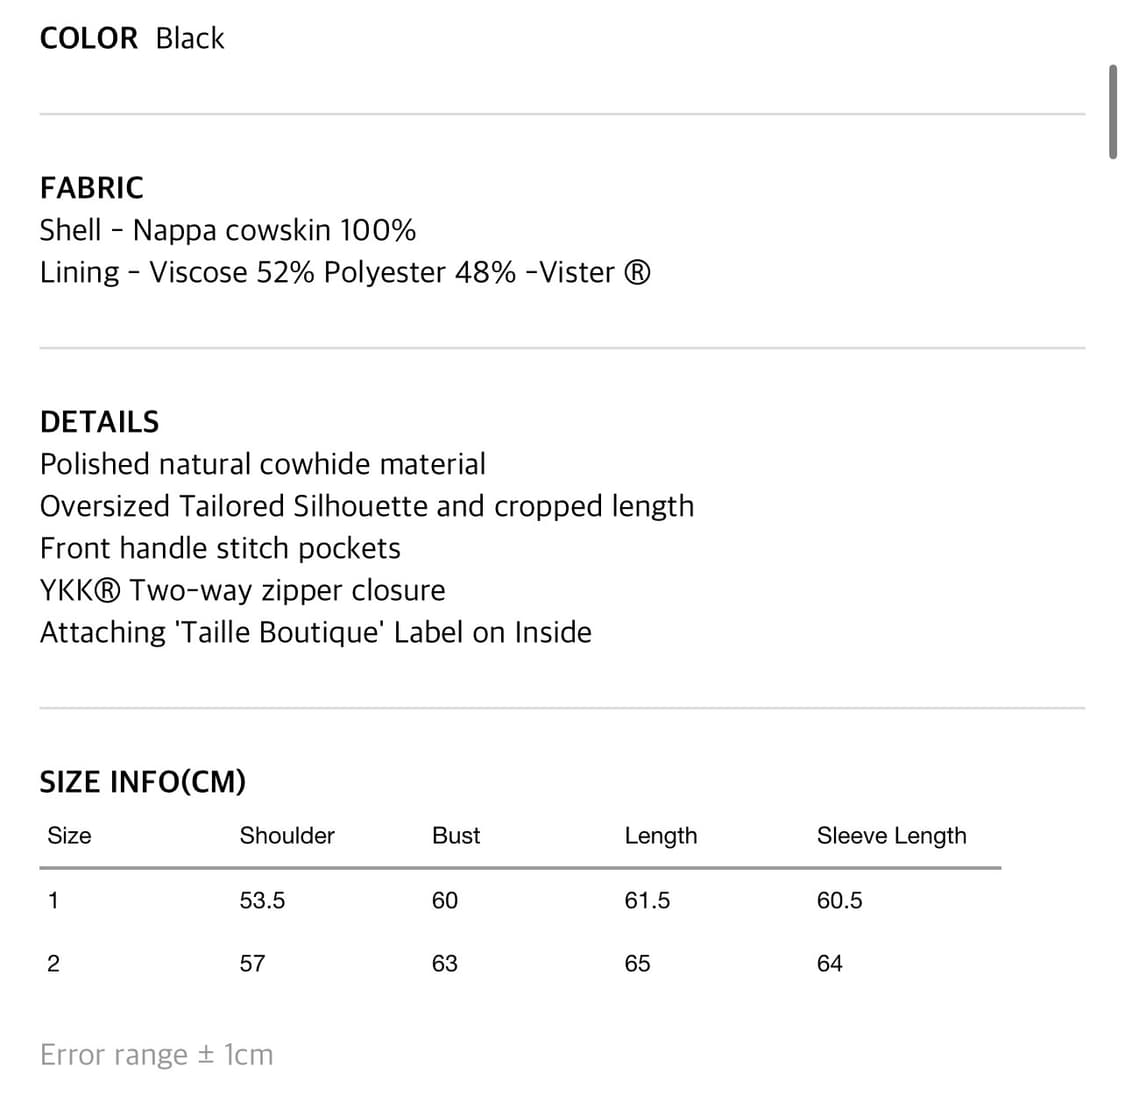Click Oversized Tailored Silhouette description

(x=367, y=507)
